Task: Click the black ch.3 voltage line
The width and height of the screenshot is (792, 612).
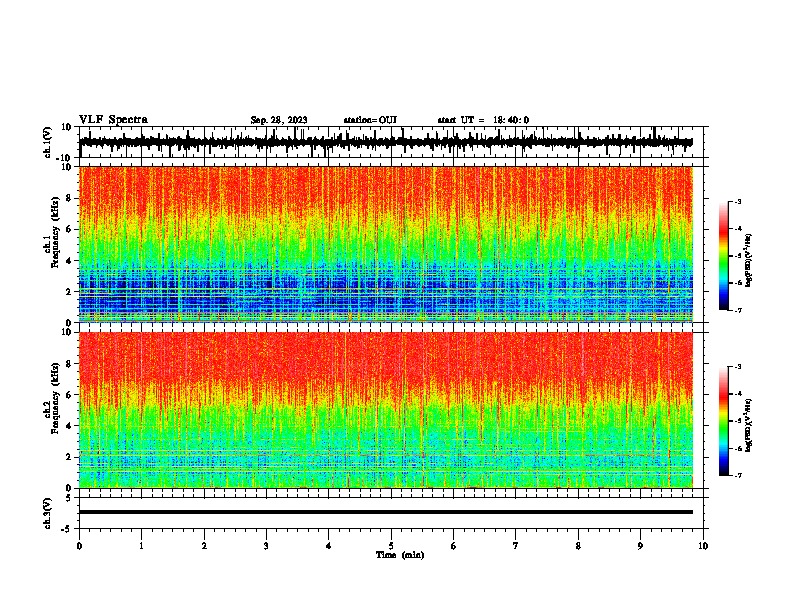Action: click(x=385, y=512)
